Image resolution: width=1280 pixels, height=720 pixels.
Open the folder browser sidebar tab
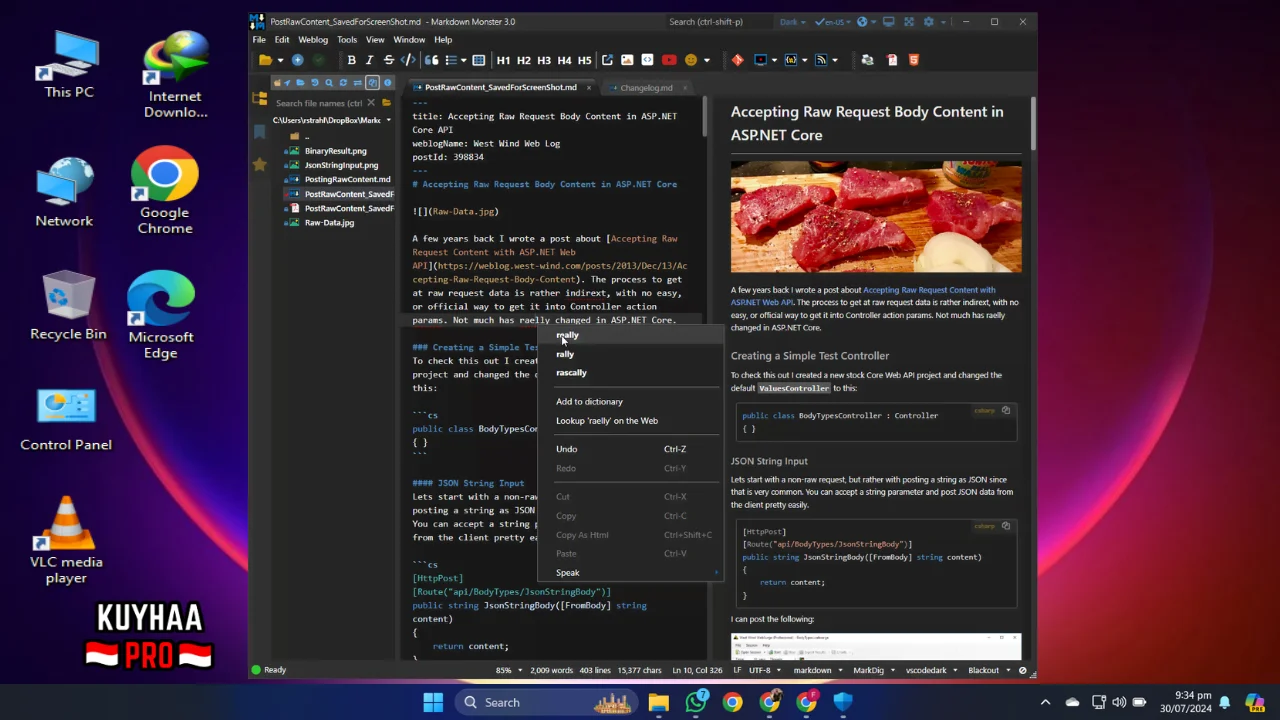[260, 99]
